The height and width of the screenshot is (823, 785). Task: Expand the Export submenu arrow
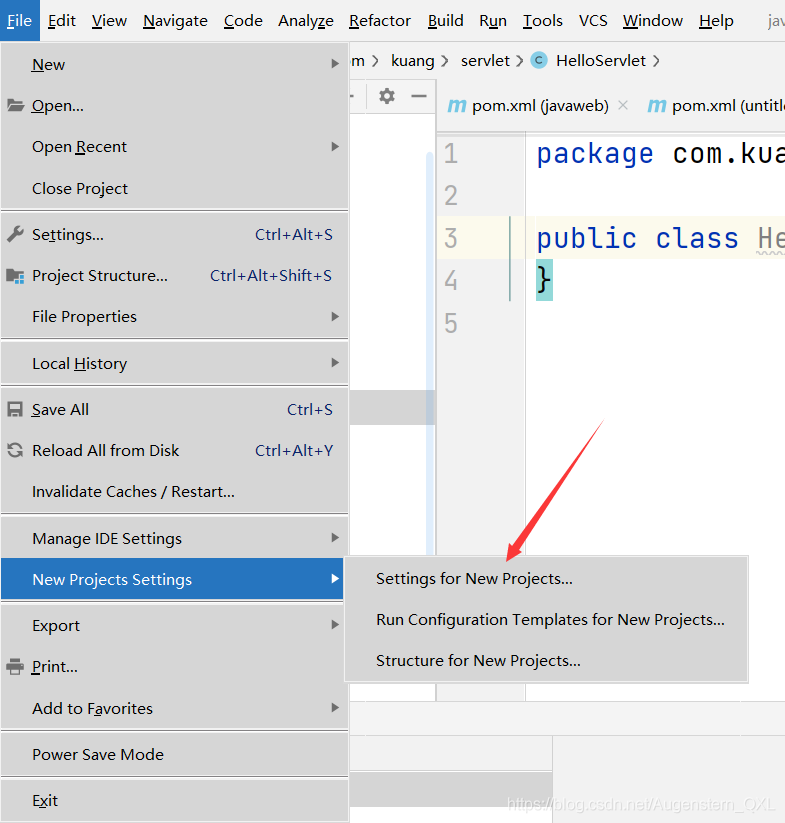[x=335, y=625]
